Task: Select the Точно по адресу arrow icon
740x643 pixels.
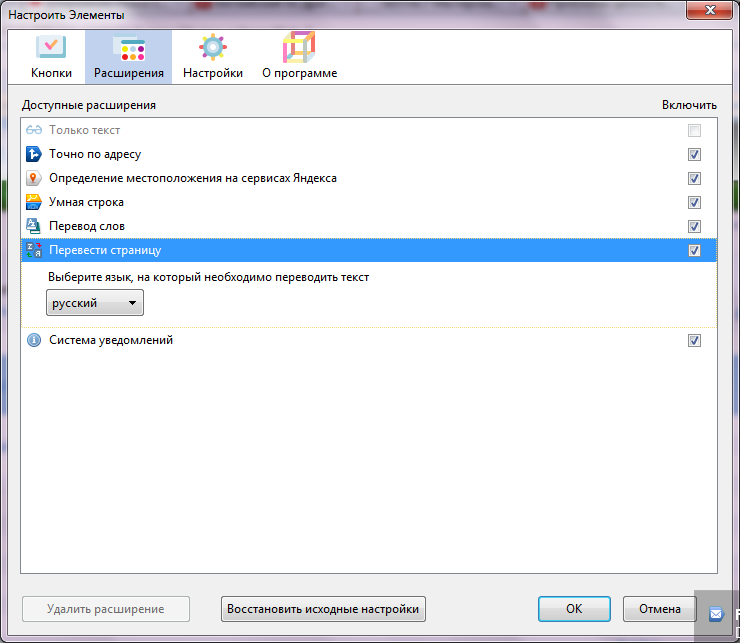Action: pos(34,154)
